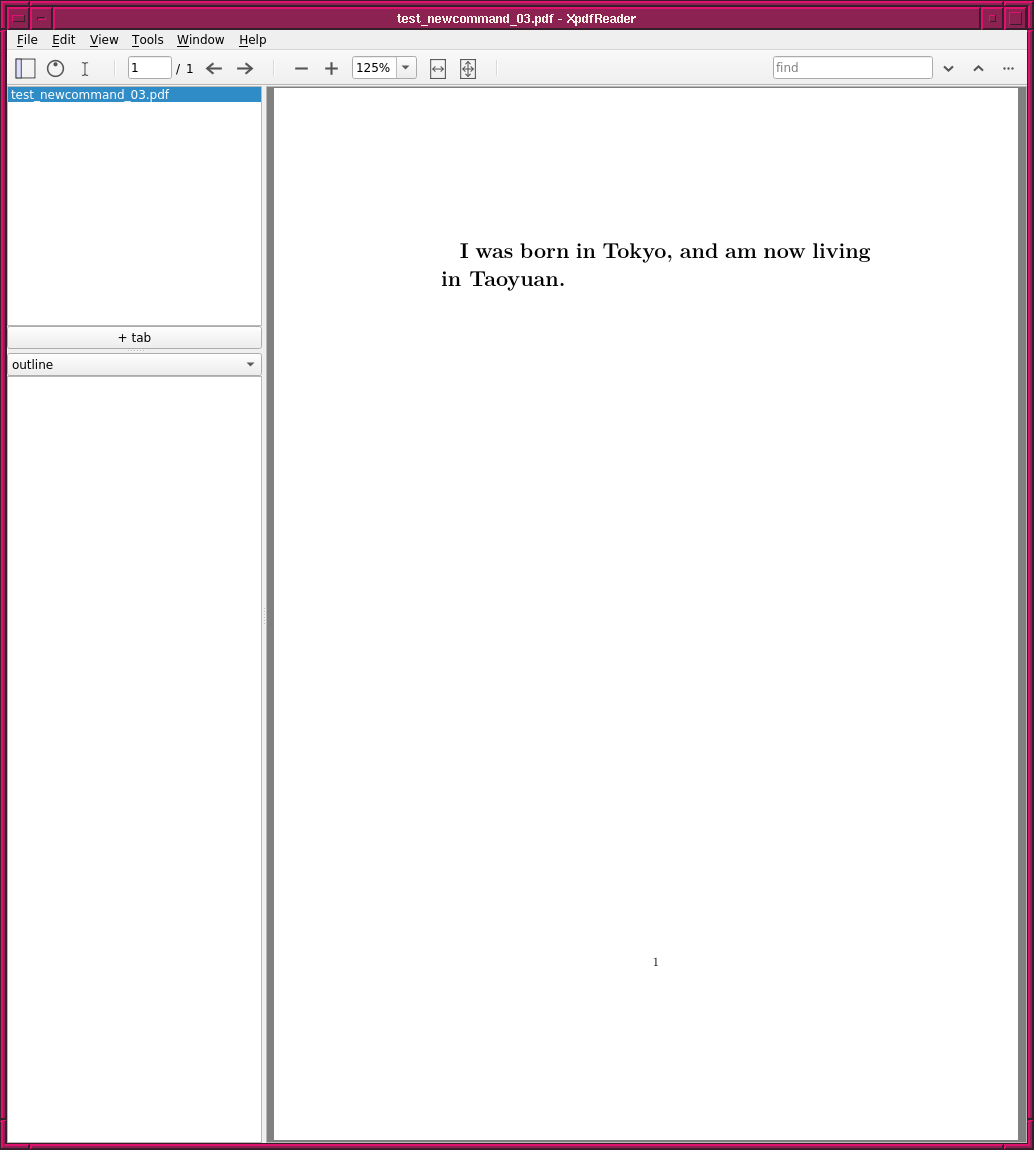Go to the next page arrow
This screenshot has width=1034, height=1150.
(x=245, y=68)
